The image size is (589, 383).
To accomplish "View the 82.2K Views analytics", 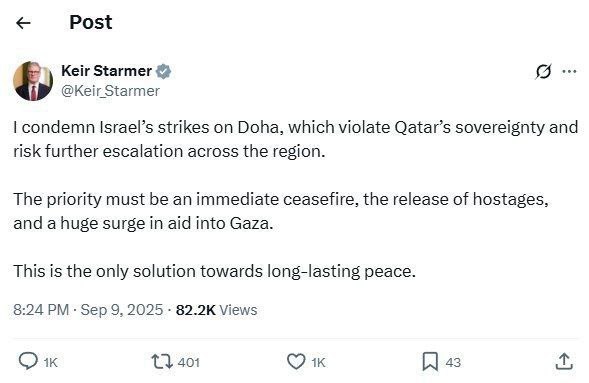I will click(x=216, y=310).
